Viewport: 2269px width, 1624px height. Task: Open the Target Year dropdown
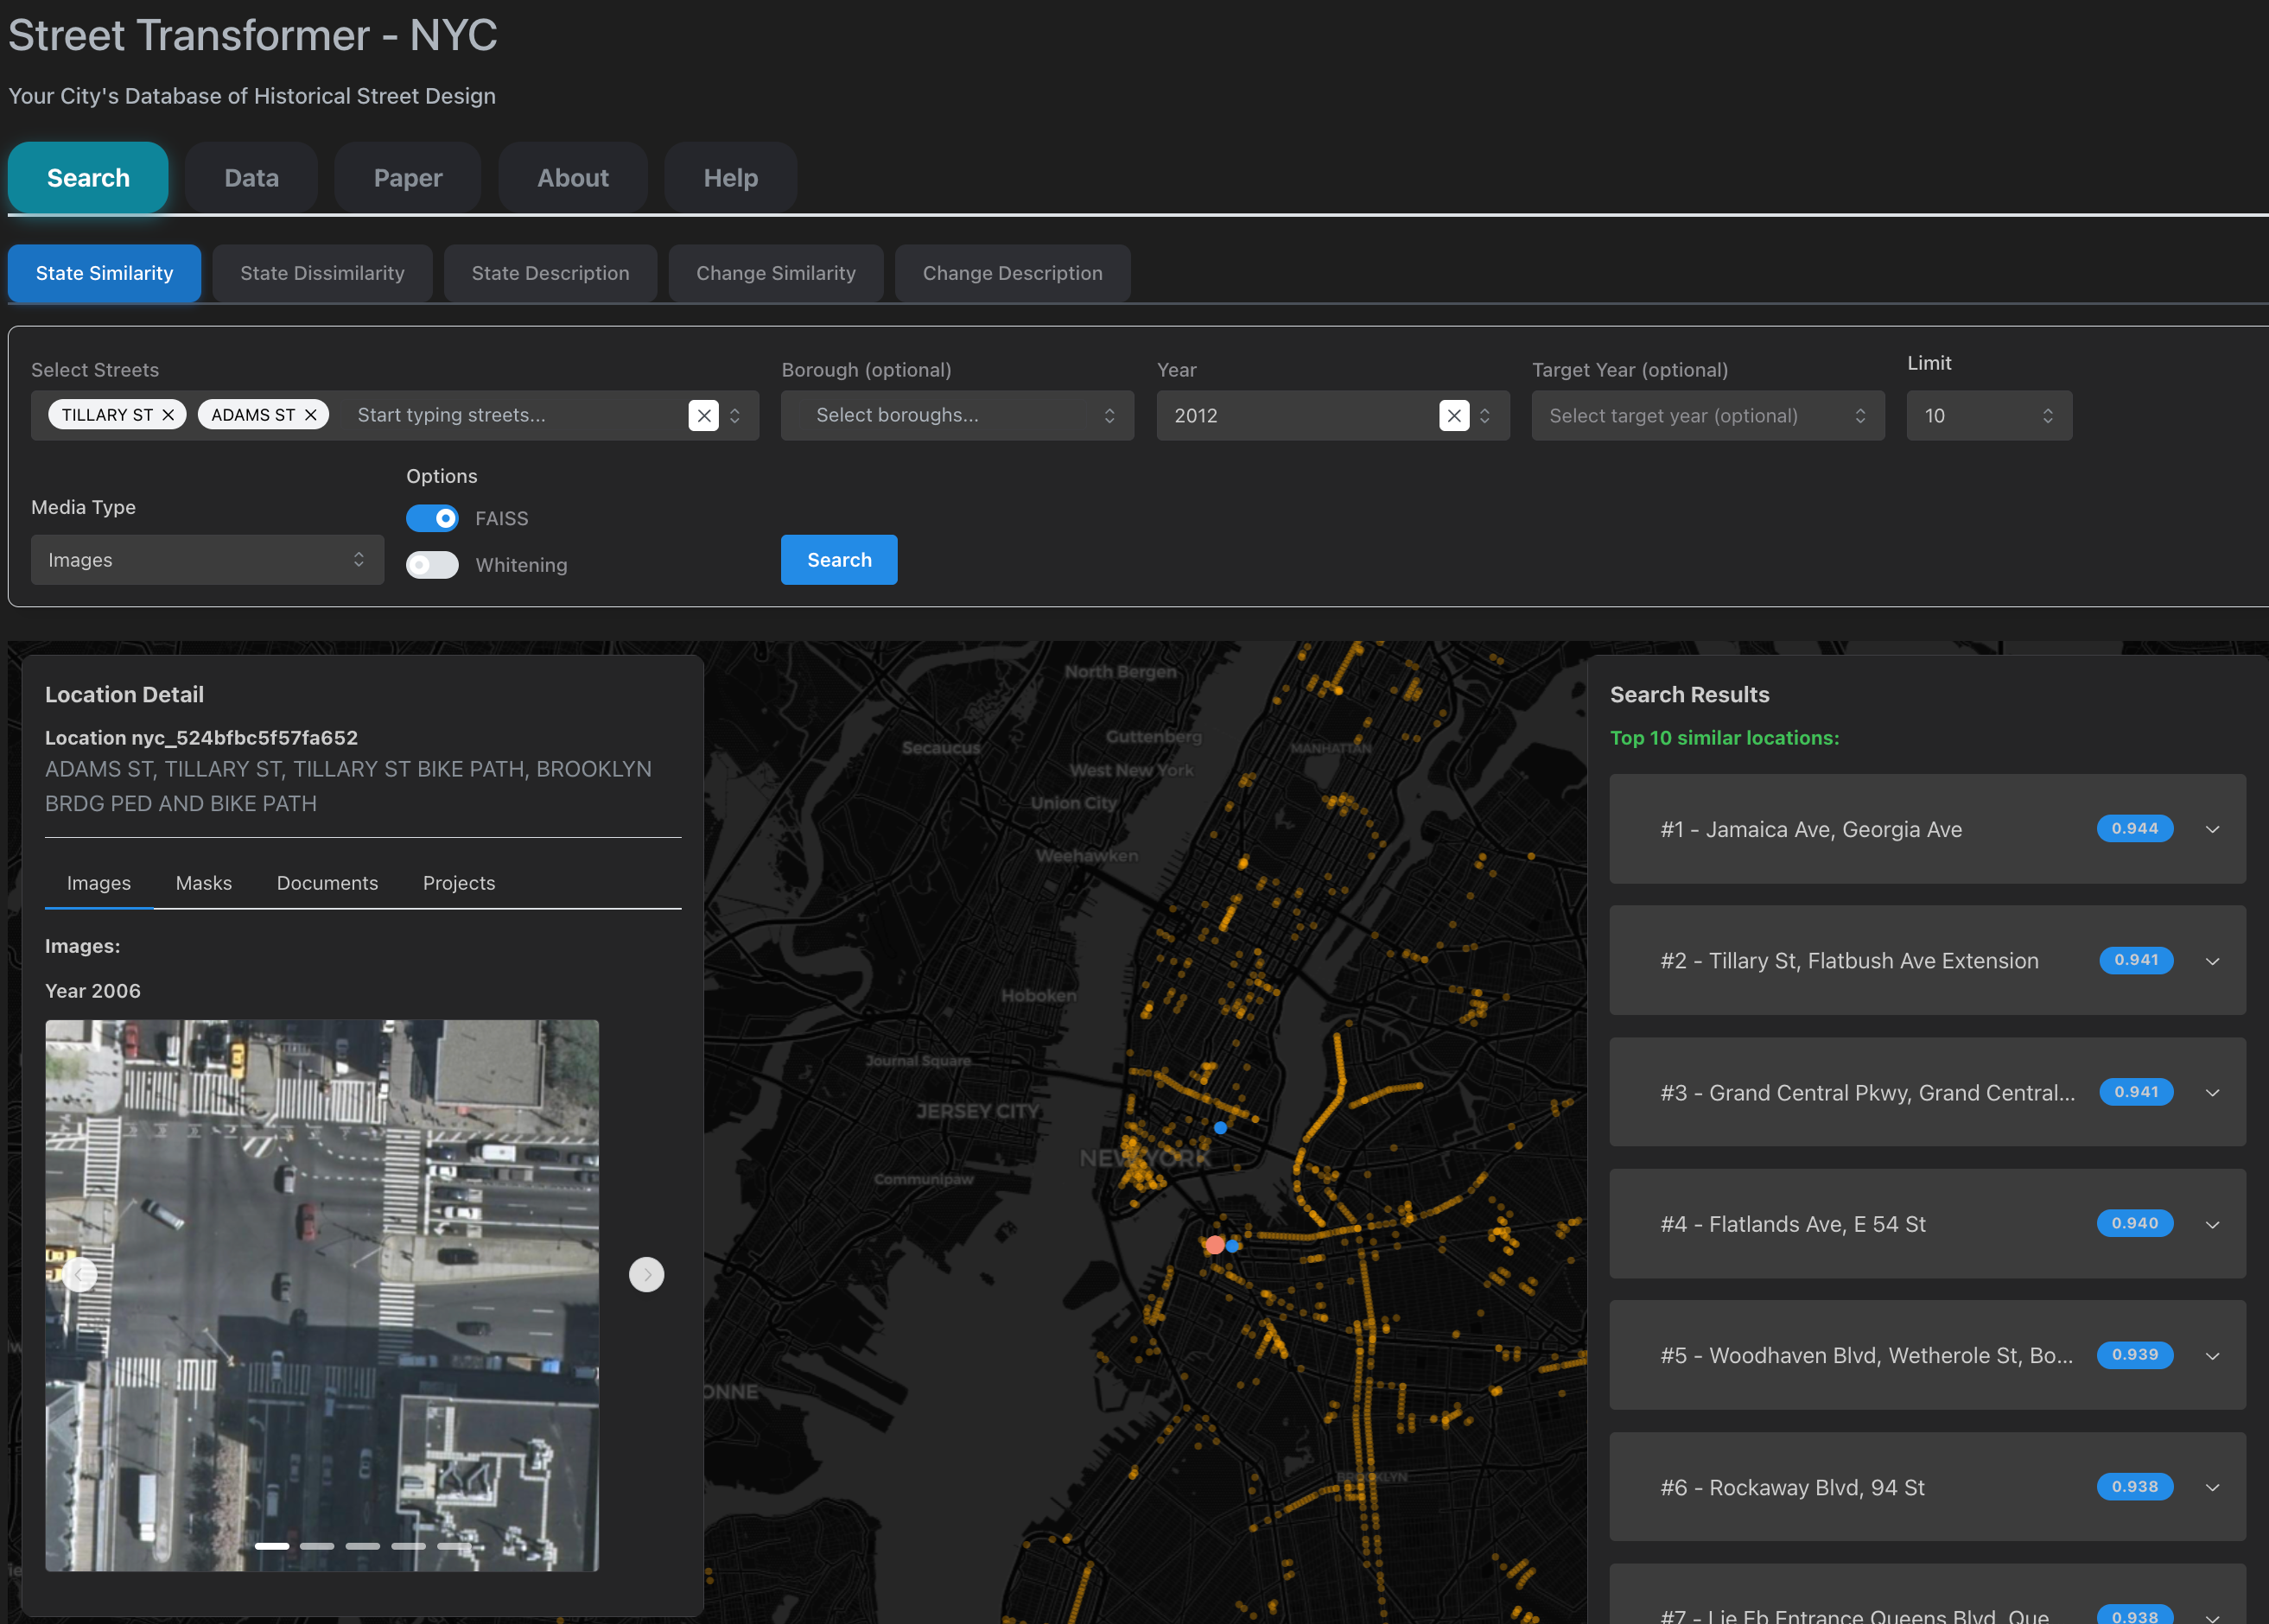1708,416
